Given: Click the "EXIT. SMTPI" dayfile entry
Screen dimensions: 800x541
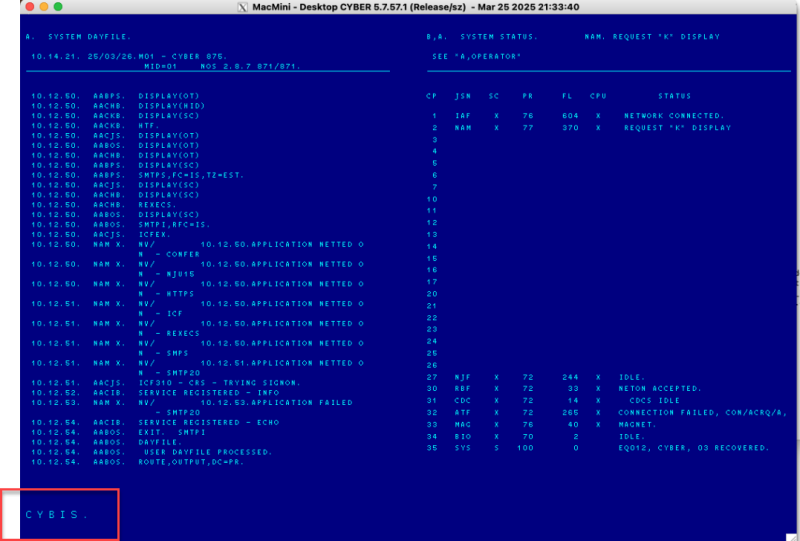Looking at the screenshot, I should click(172, 432).
